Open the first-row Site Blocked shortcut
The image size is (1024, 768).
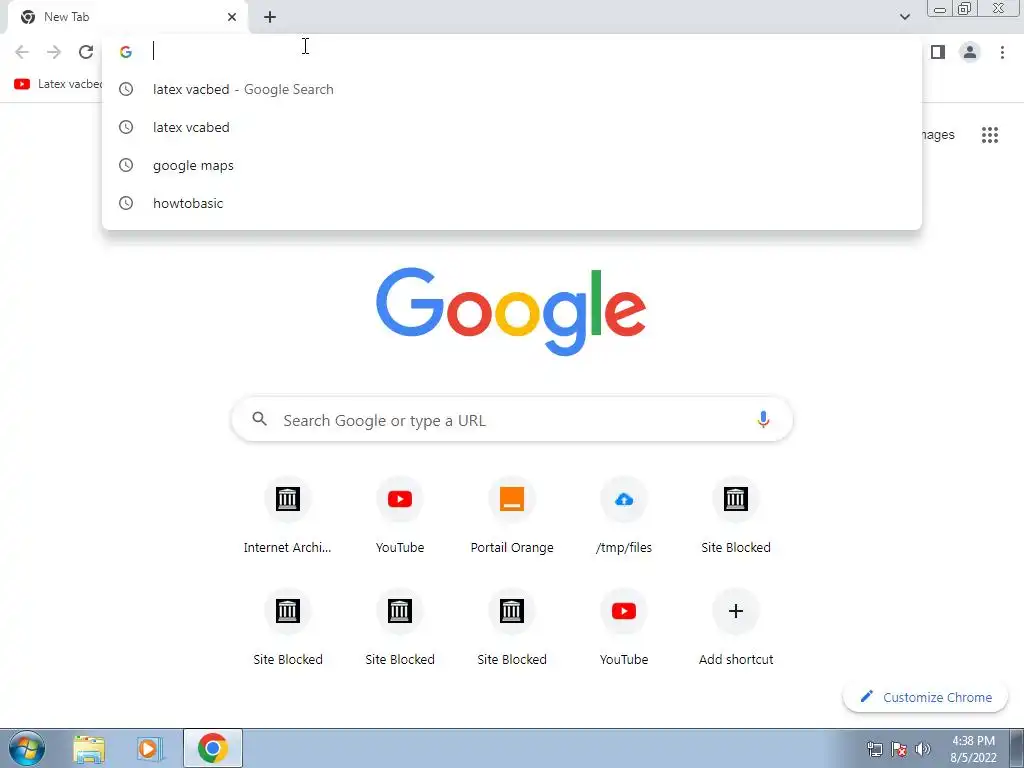point(736,516)
